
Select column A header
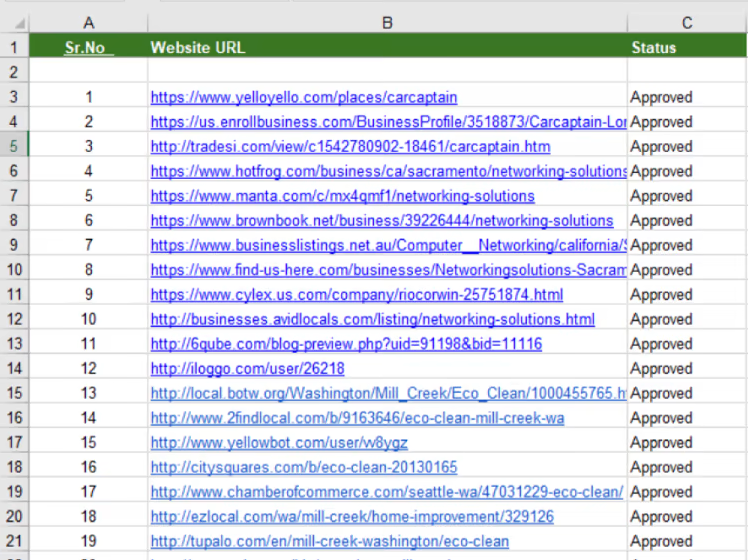pyautogui.click(x=89, y=23)
